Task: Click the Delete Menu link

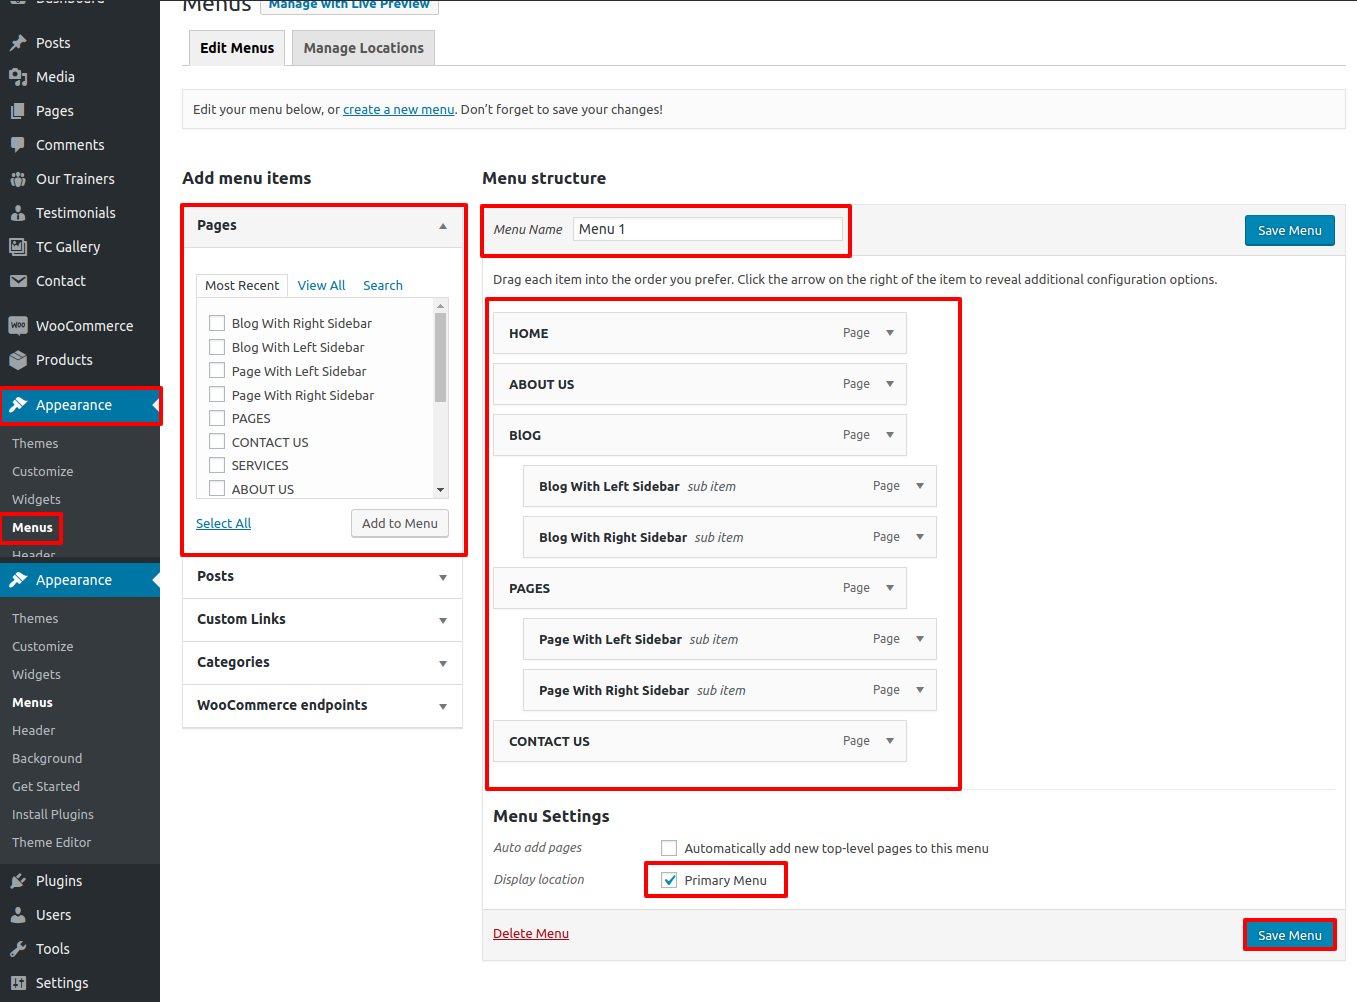Action: 530,933
